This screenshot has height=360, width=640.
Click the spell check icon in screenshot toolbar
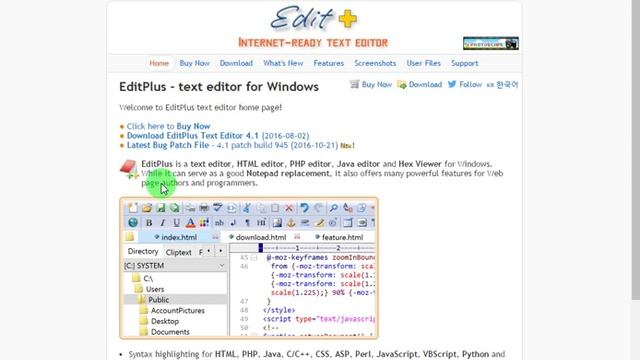click(218, 208)
